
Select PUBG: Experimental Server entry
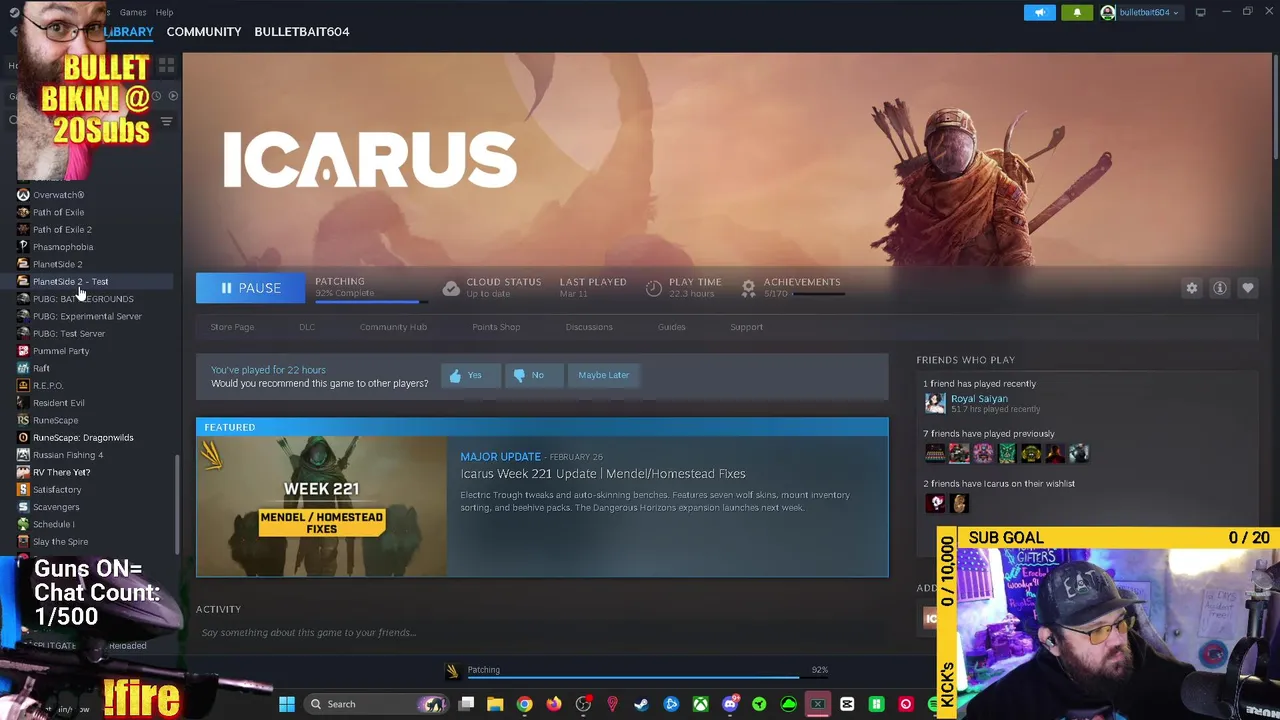pos(87,316)
